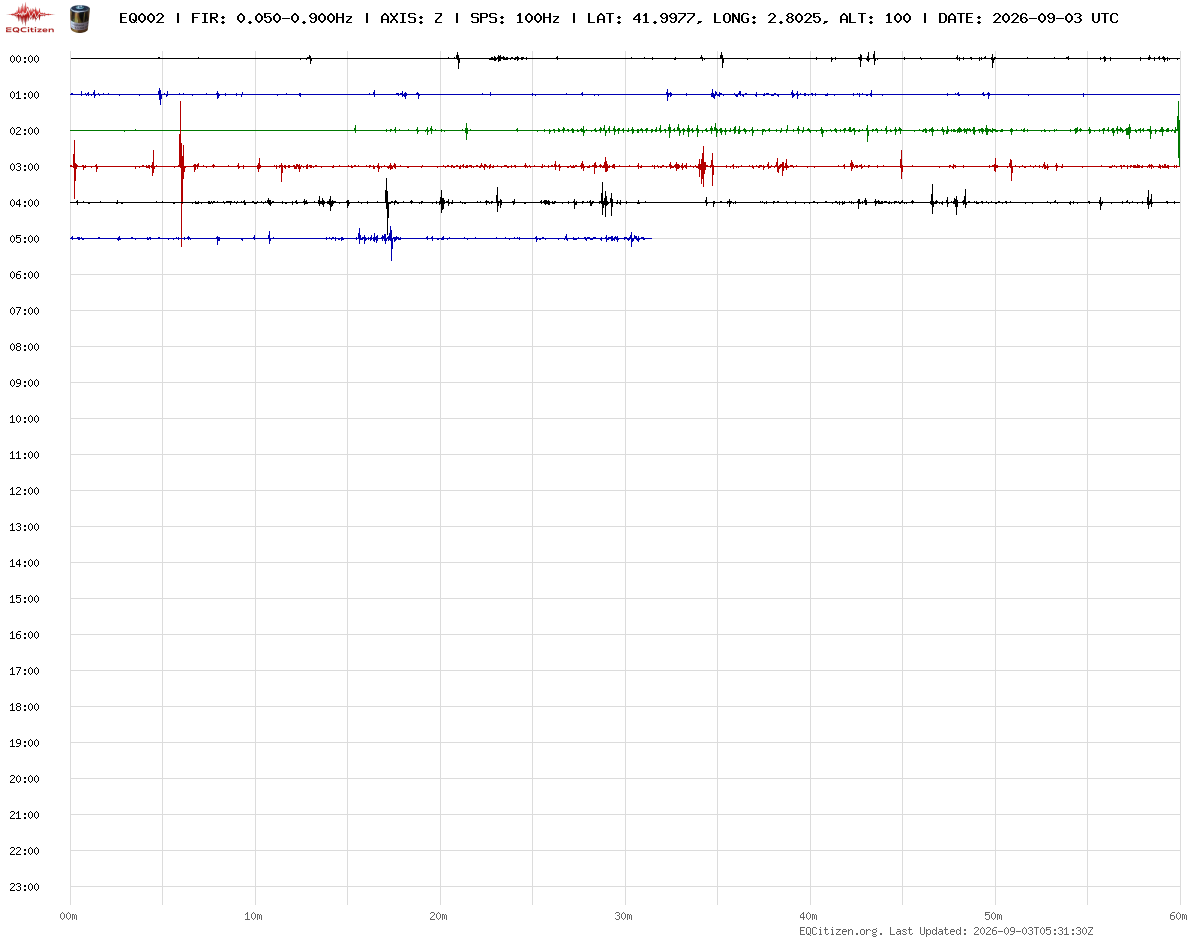Click the black spike on 04:00 trace near 17m
The height and width of the screenshot is (940, 1200).
click(387, 204)
